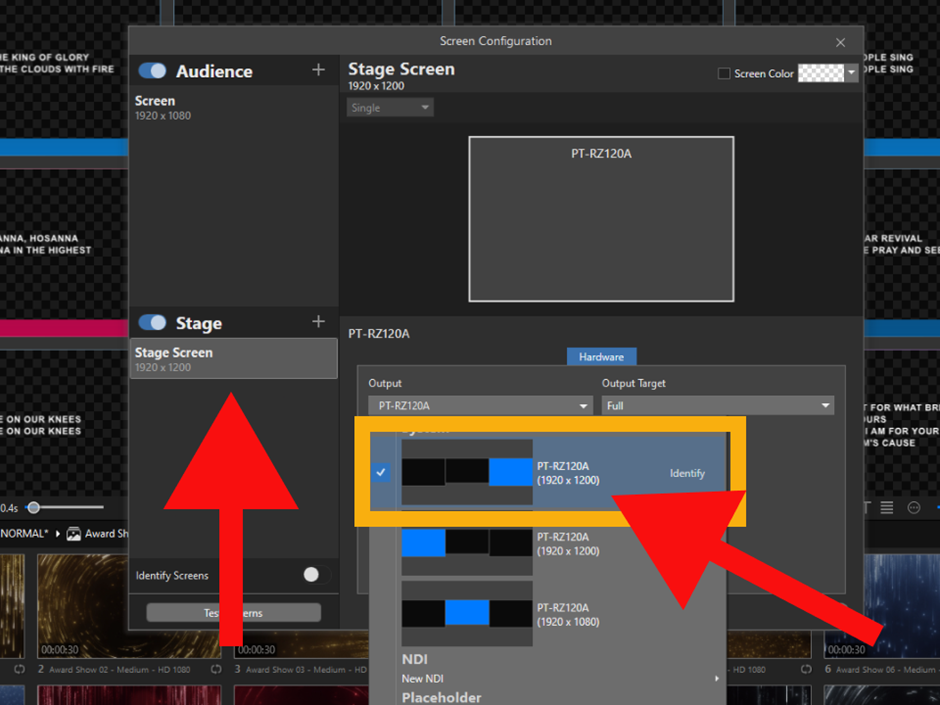
Task: Click the second PT-RZ120A 1920 x 1200 display icon
Action: [467, 543]
